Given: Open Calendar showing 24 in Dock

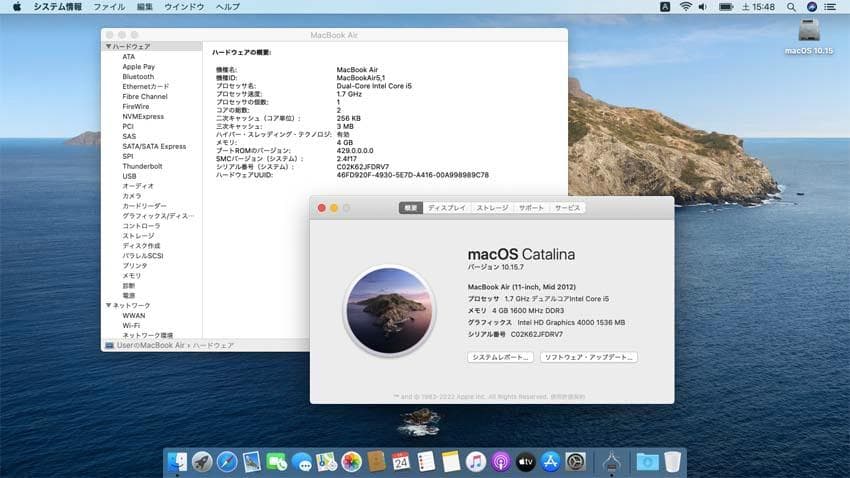Looking at the screenshot, I should click(x=401, y=462).
